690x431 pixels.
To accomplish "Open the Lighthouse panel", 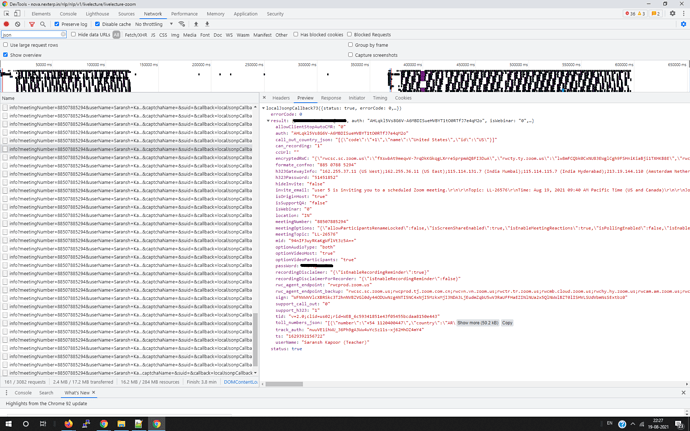I will 97,14.
